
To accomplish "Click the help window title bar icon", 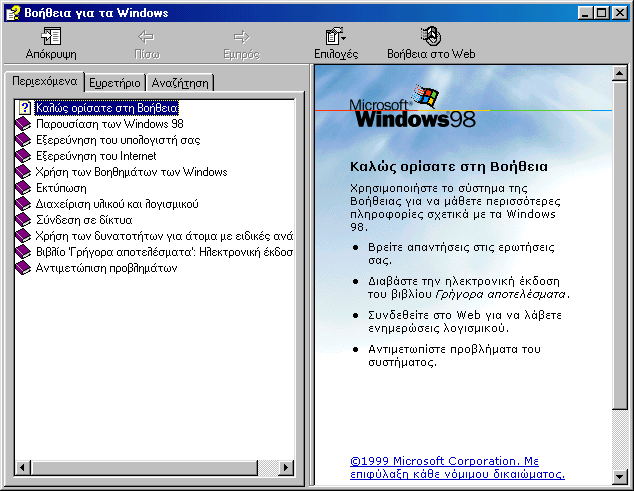I will pyautogui.click(x=13, y=13).
